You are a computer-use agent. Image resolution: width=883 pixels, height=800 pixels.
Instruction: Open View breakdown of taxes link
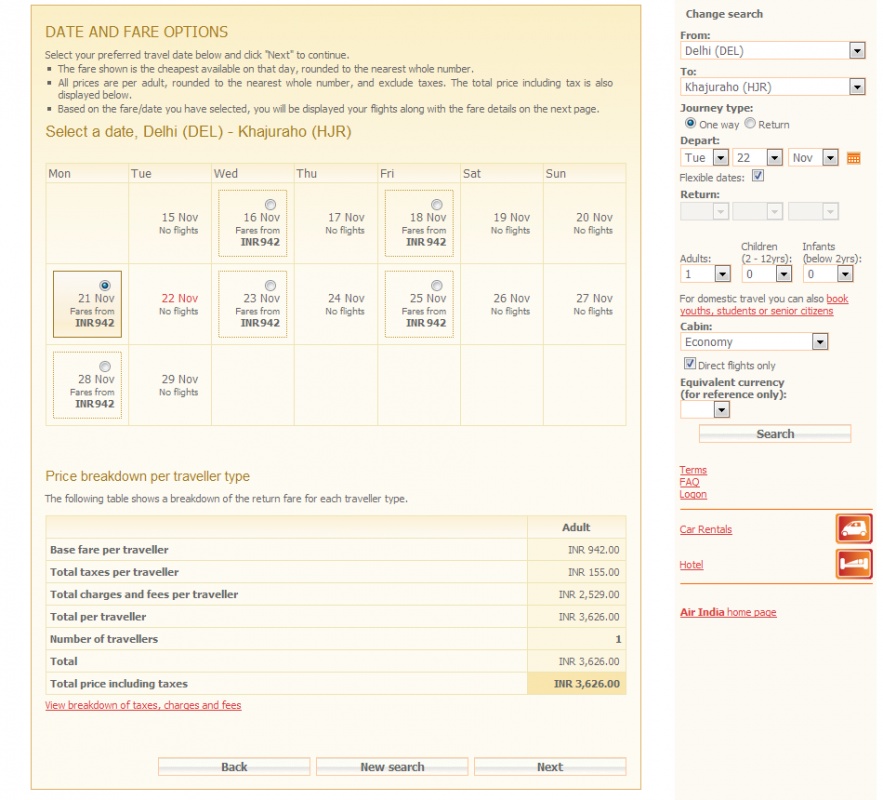[x=143, y=705]
